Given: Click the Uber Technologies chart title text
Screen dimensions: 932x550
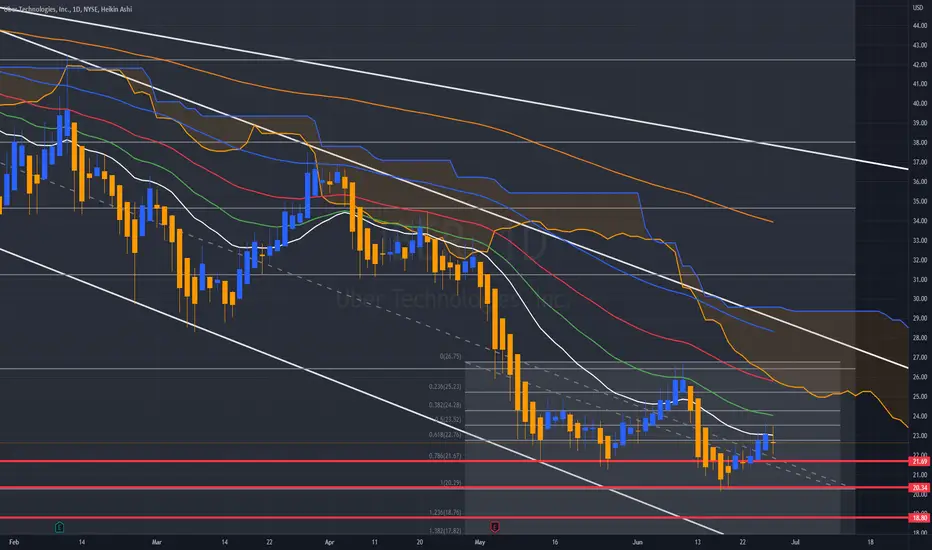Looking at the screenshot, I should pos(68,10).
